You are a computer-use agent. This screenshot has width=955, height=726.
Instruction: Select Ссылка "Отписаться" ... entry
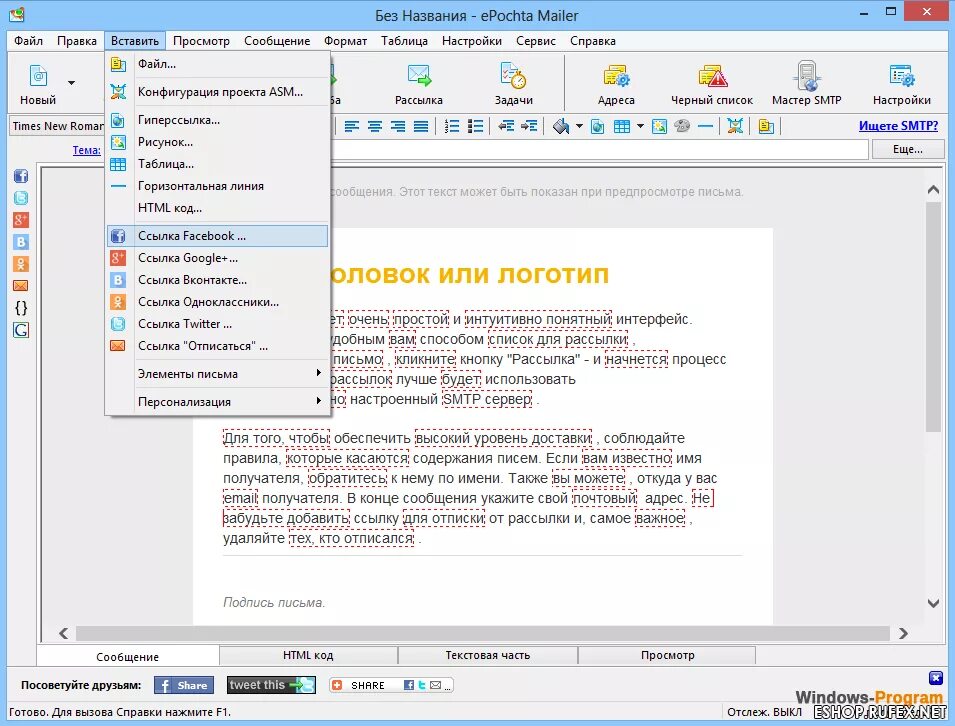click(217, 345)
